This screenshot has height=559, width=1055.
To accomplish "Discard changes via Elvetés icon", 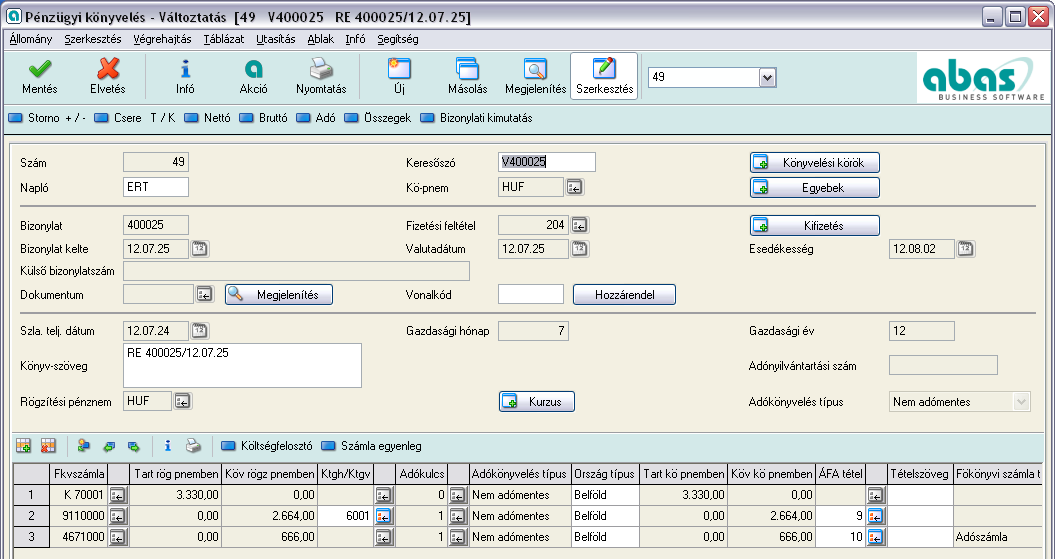I will pyautogui.click(x=108, y=69).
